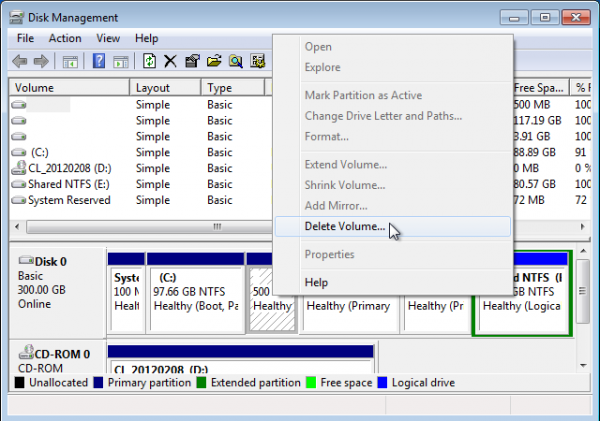Sort by the Free Spa... column header
The image size is (600, 421).
click(540, 88)
